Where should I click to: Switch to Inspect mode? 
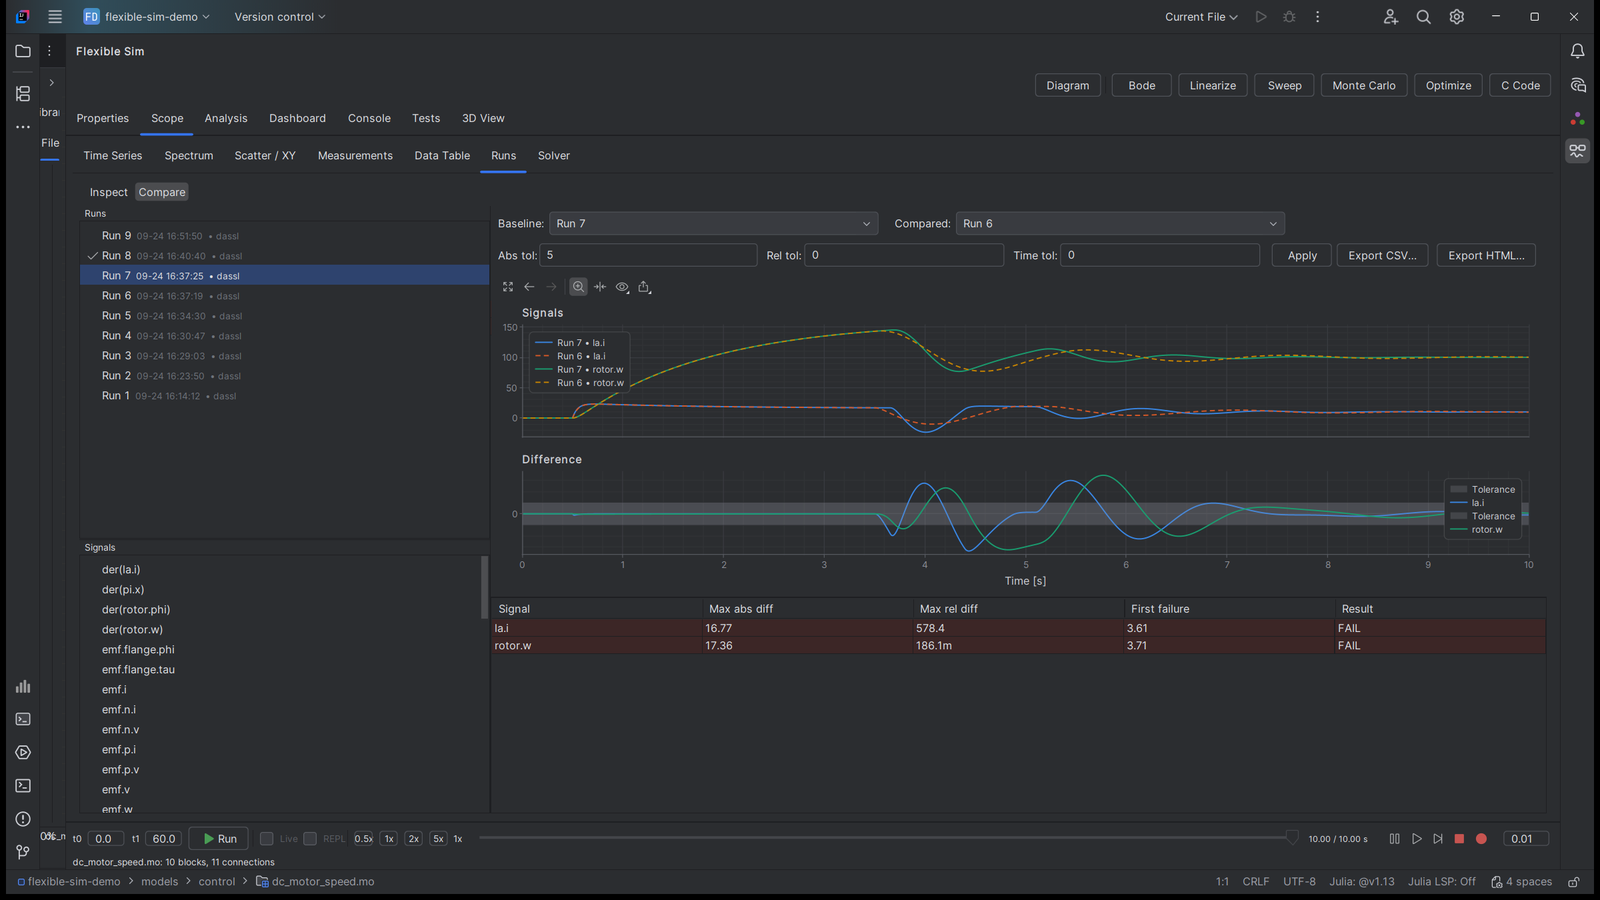(108, 192)
